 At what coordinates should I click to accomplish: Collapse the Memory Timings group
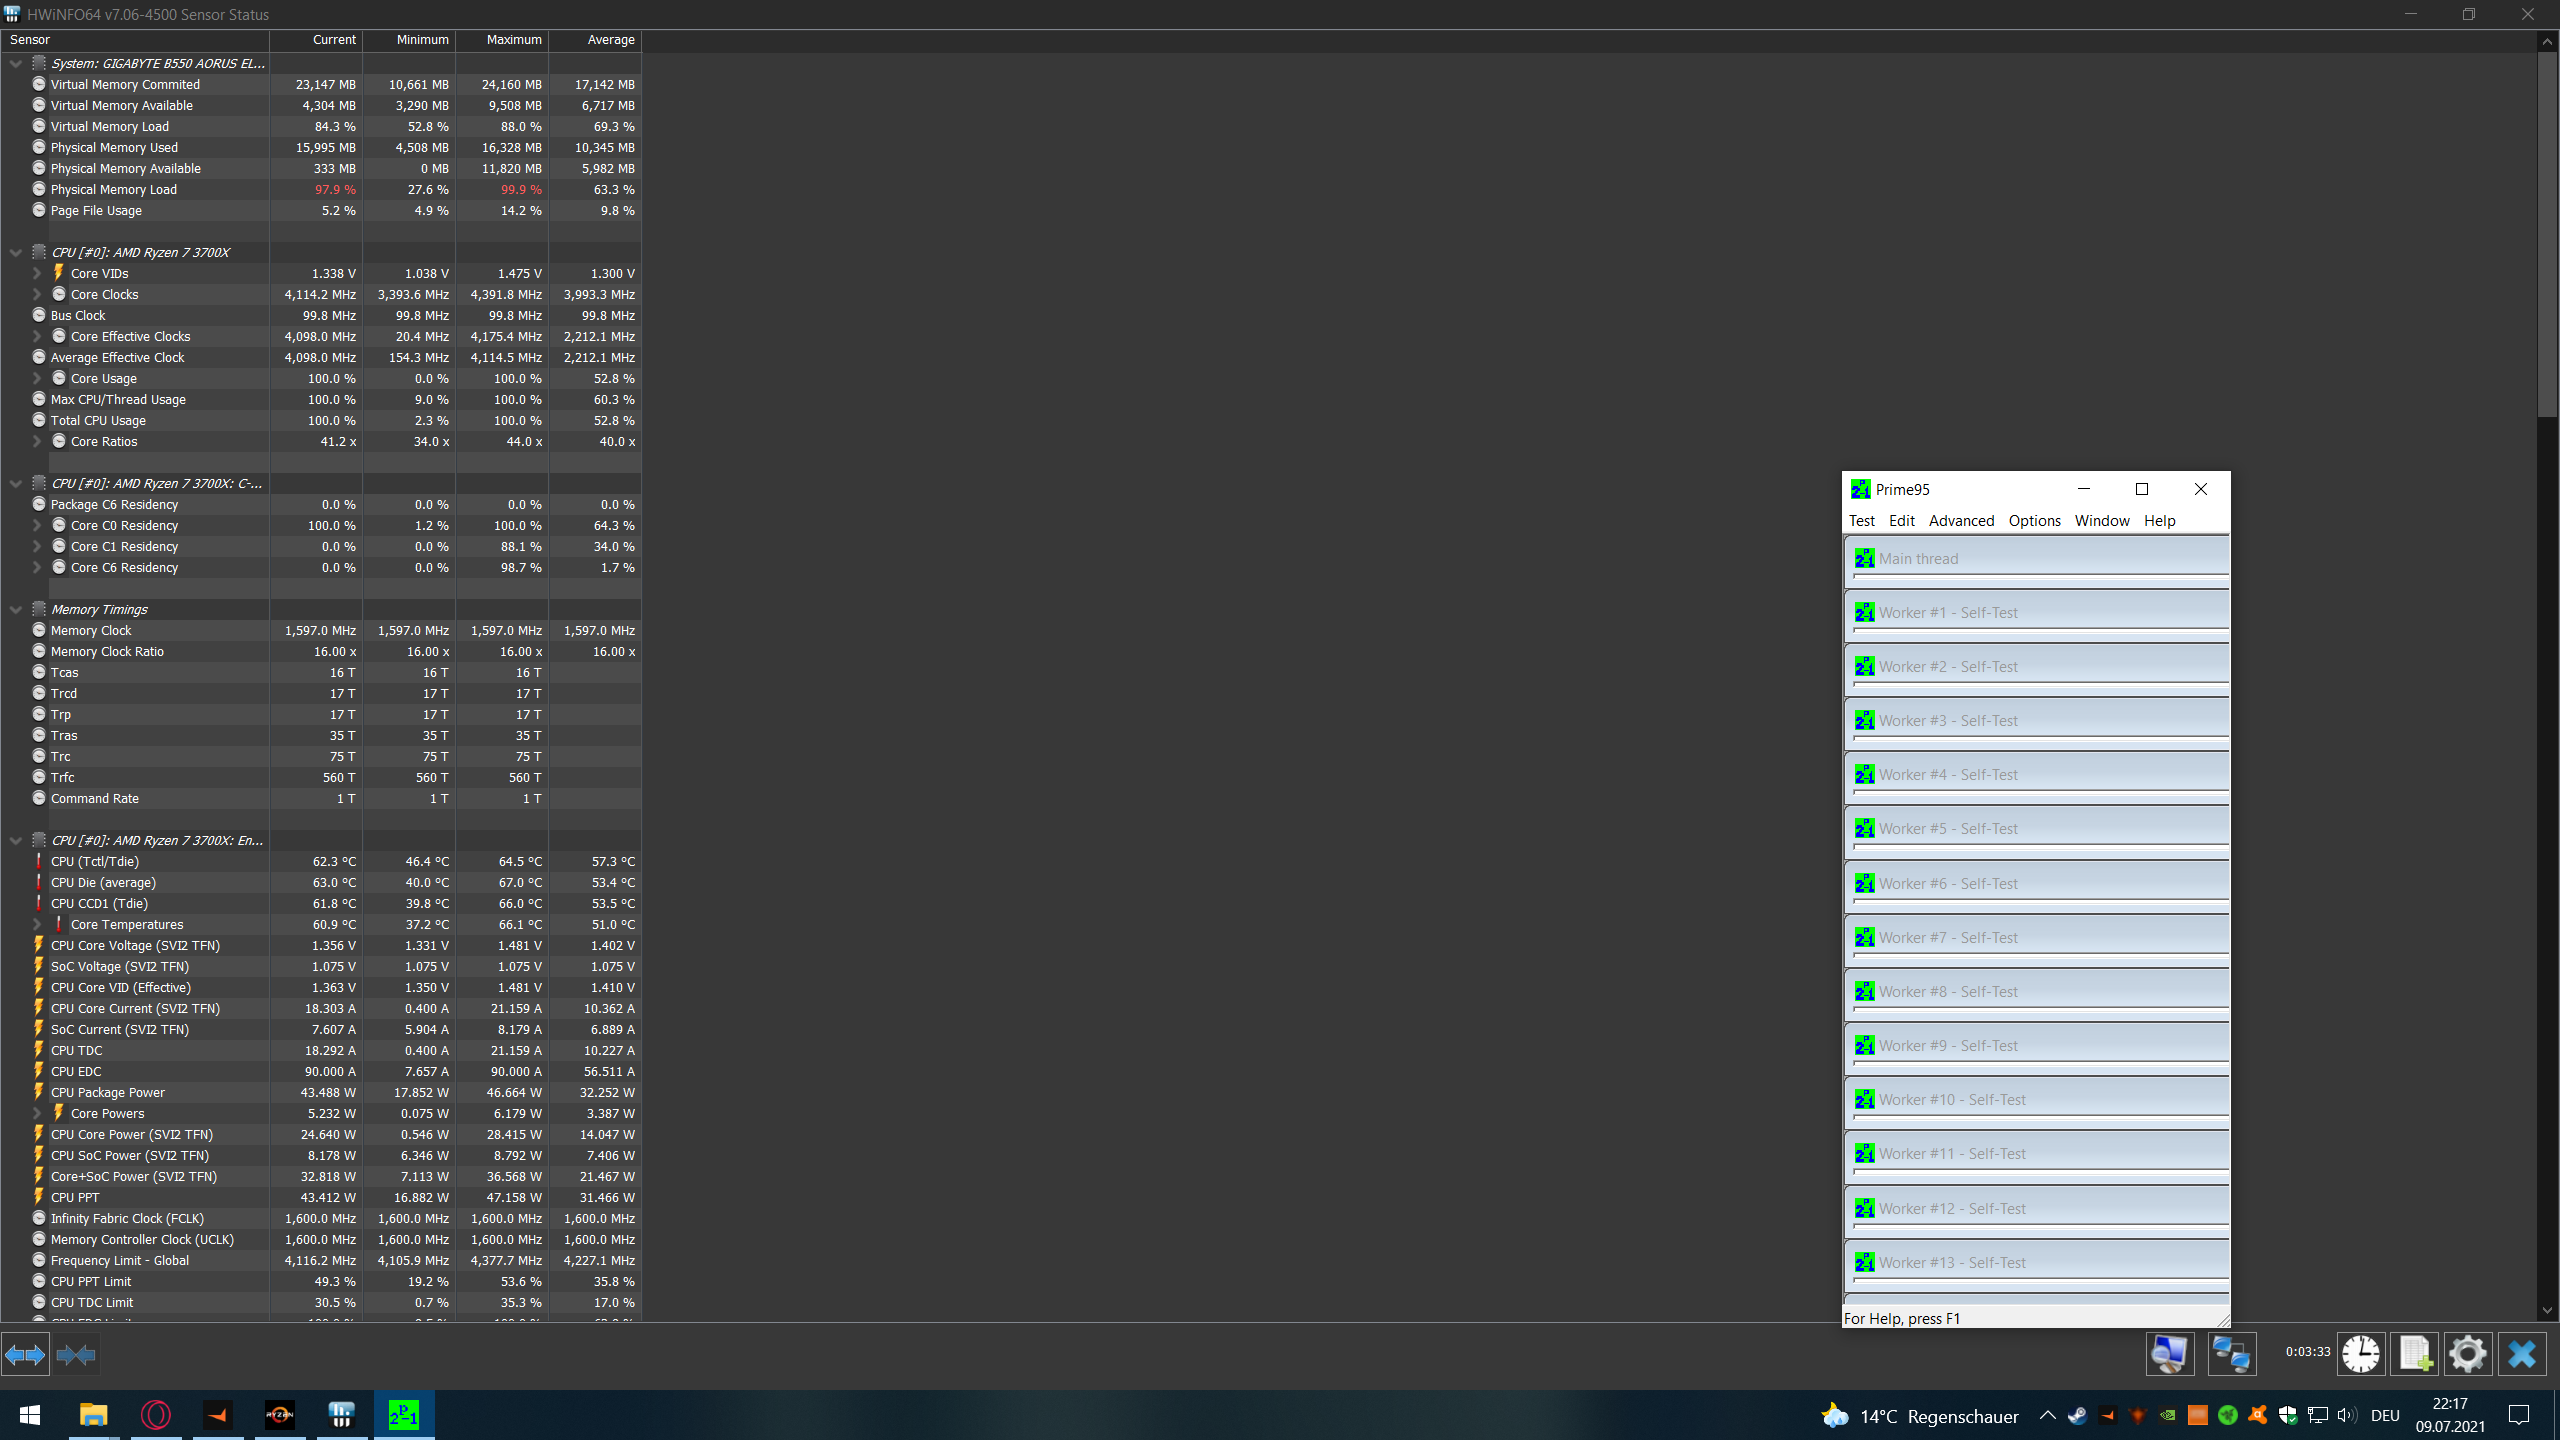click(16, 609)
